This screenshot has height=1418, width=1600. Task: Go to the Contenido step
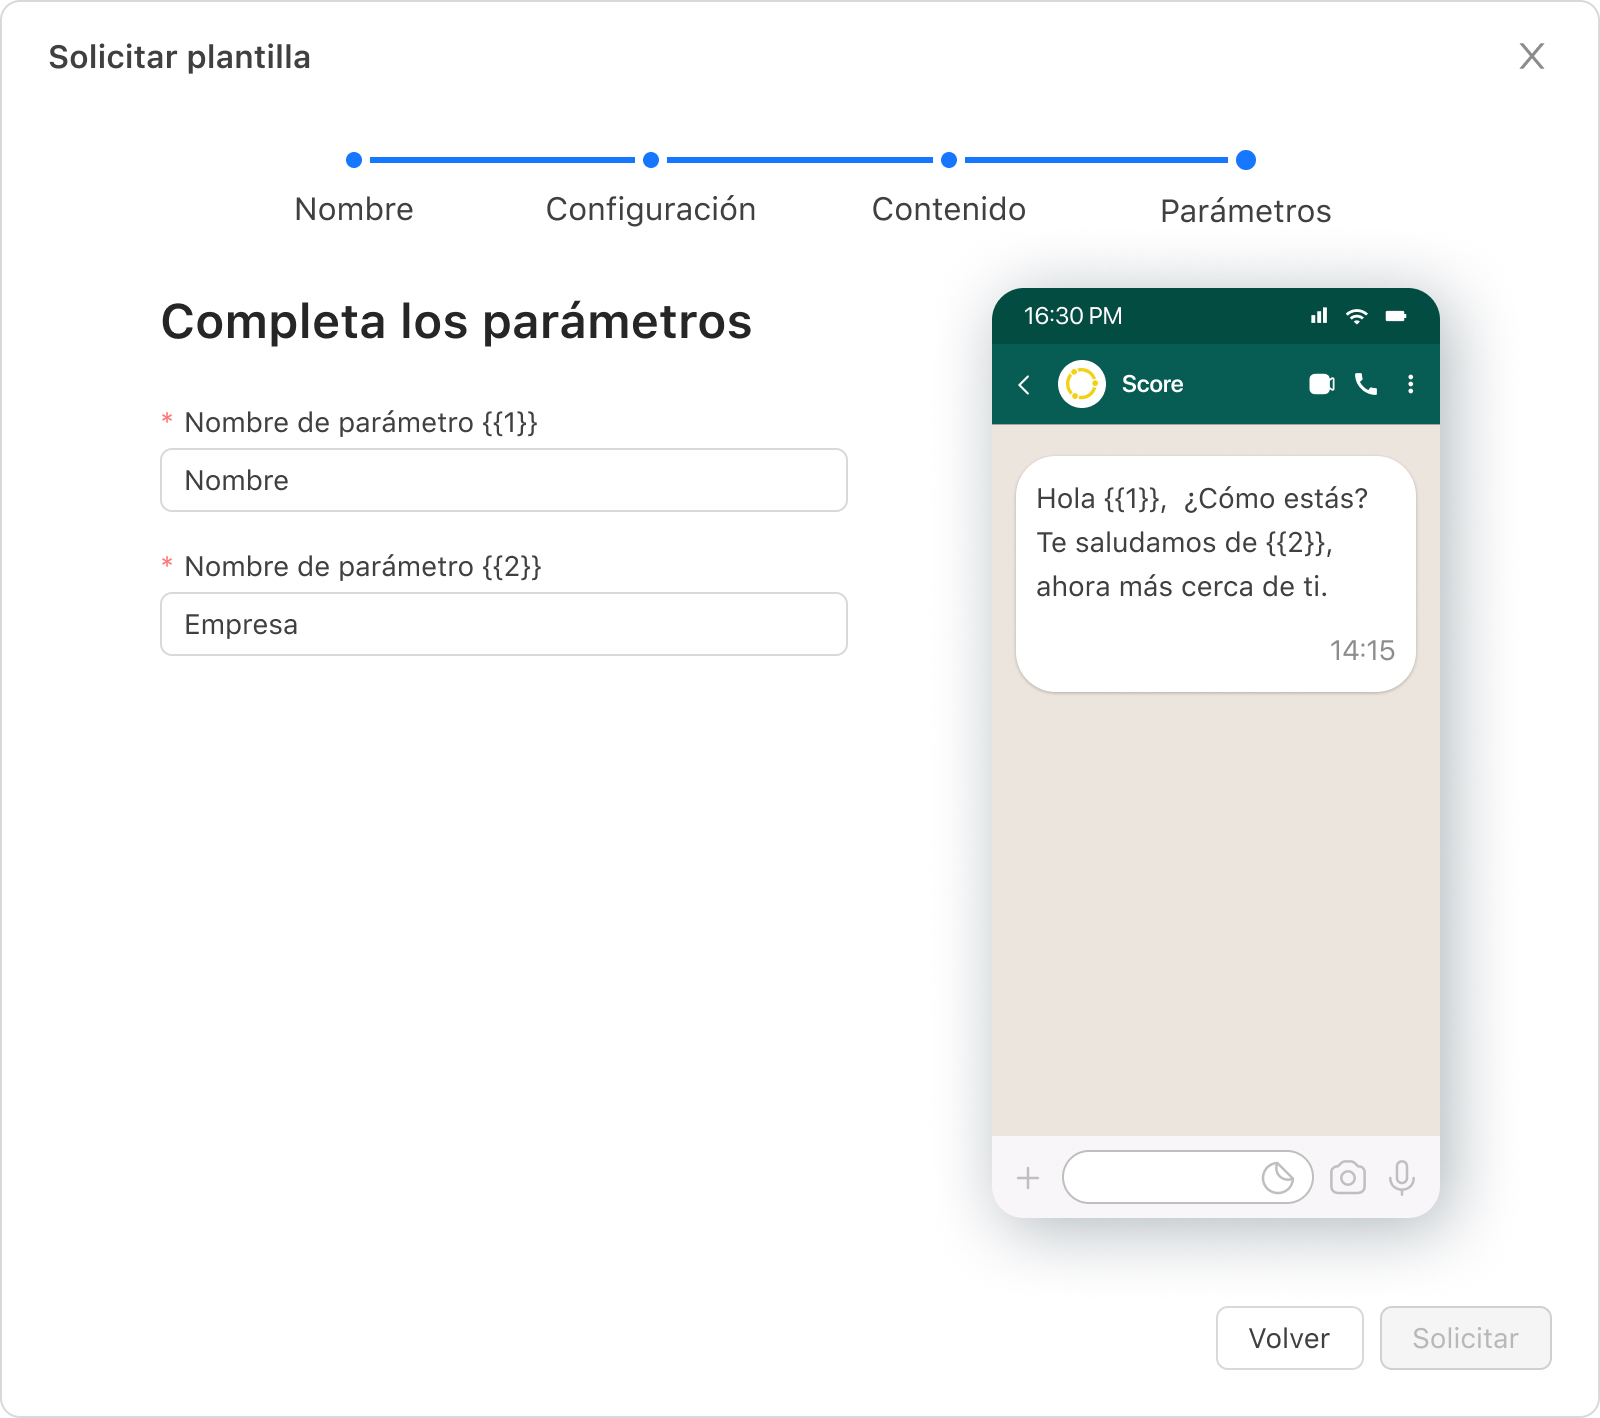(949, 209)
